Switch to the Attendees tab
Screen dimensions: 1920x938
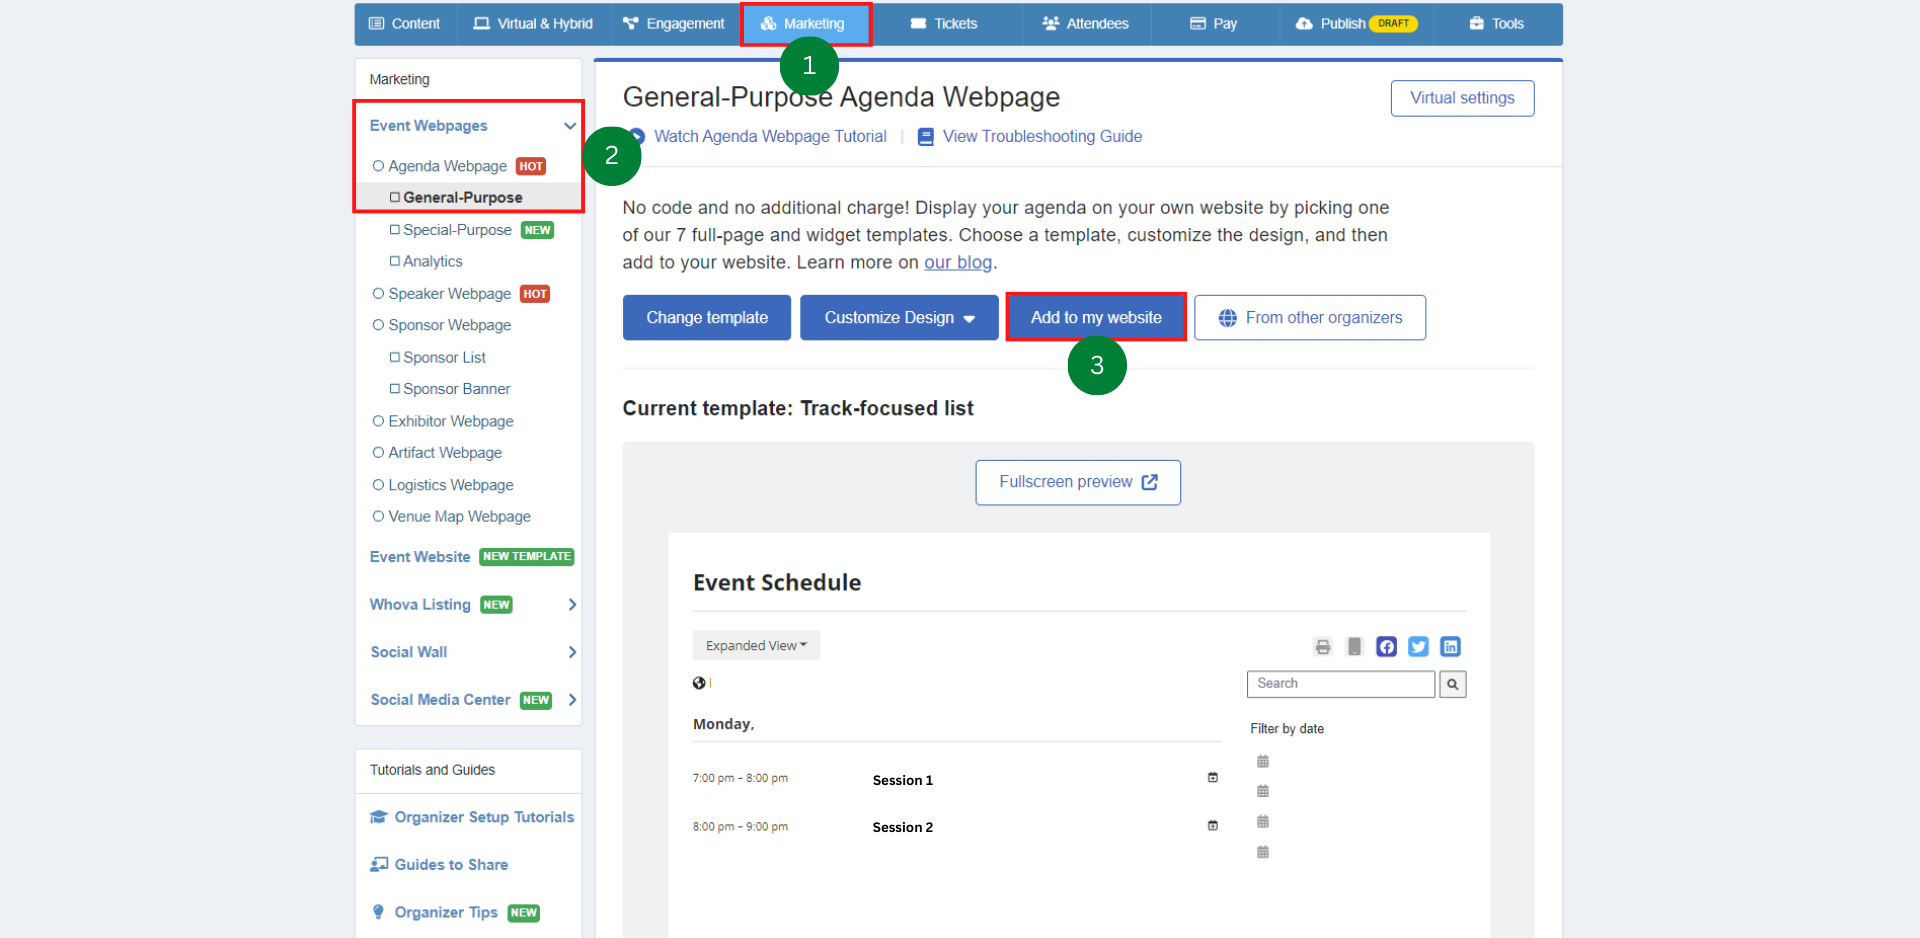(x=1086, y=23)
